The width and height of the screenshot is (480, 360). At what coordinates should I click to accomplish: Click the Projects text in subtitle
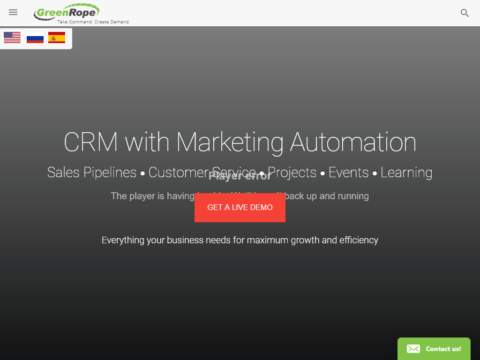pyautogui.click(x=292, y=173)
